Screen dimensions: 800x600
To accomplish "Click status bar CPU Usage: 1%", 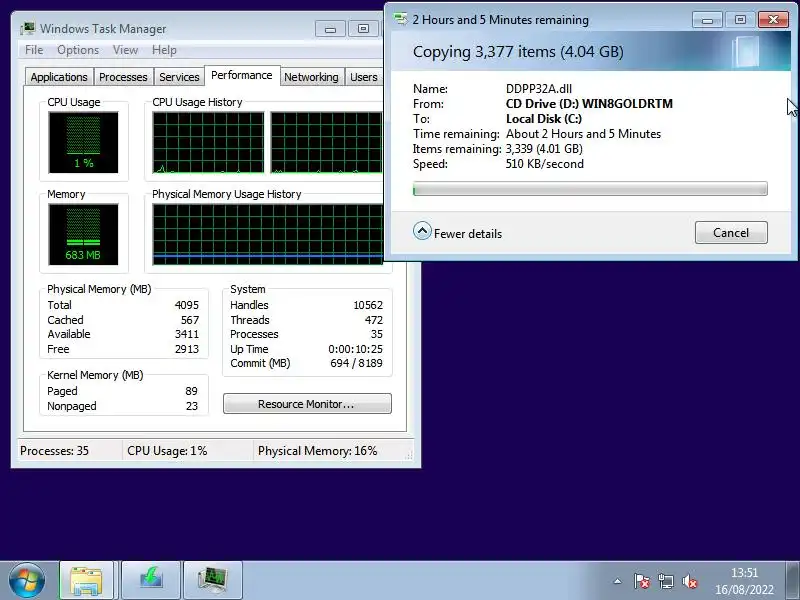I will tap(167, 451).
